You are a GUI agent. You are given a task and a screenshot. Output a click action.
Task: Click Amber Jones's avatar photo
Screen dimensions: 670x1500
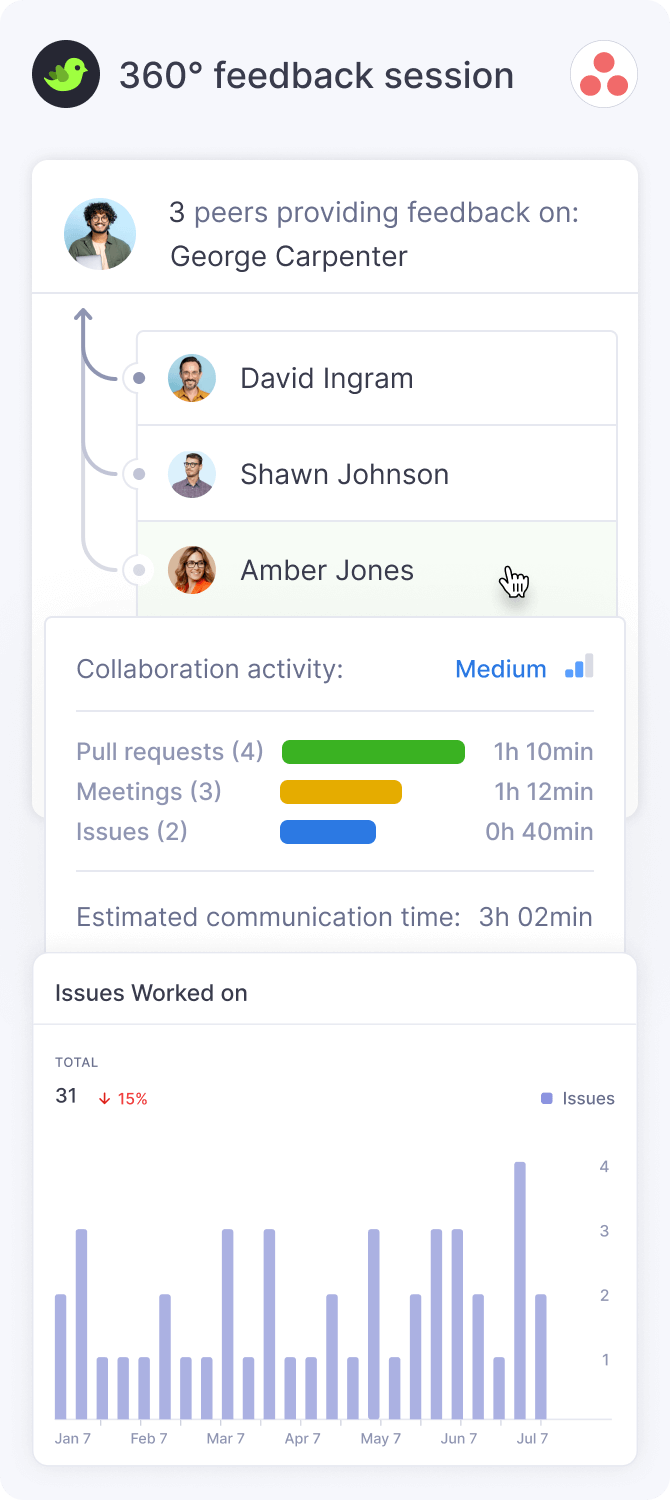point(192,570)
